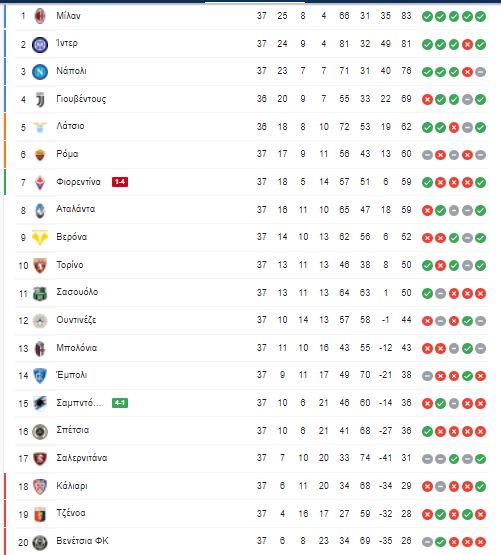Click the Lazio eagle crest icon
The height and width of the screenshot is (555, 501).
[40, 127]
